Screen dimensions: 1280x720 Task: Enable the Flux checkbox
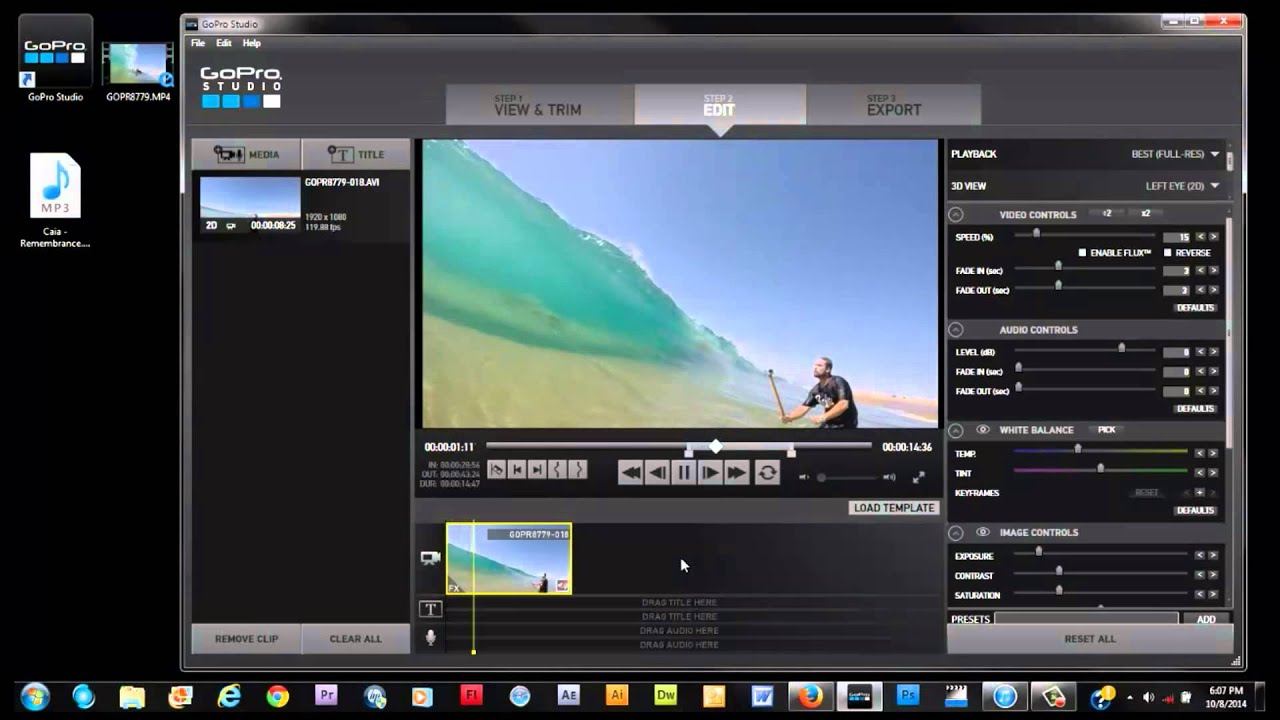(1082, 253)
